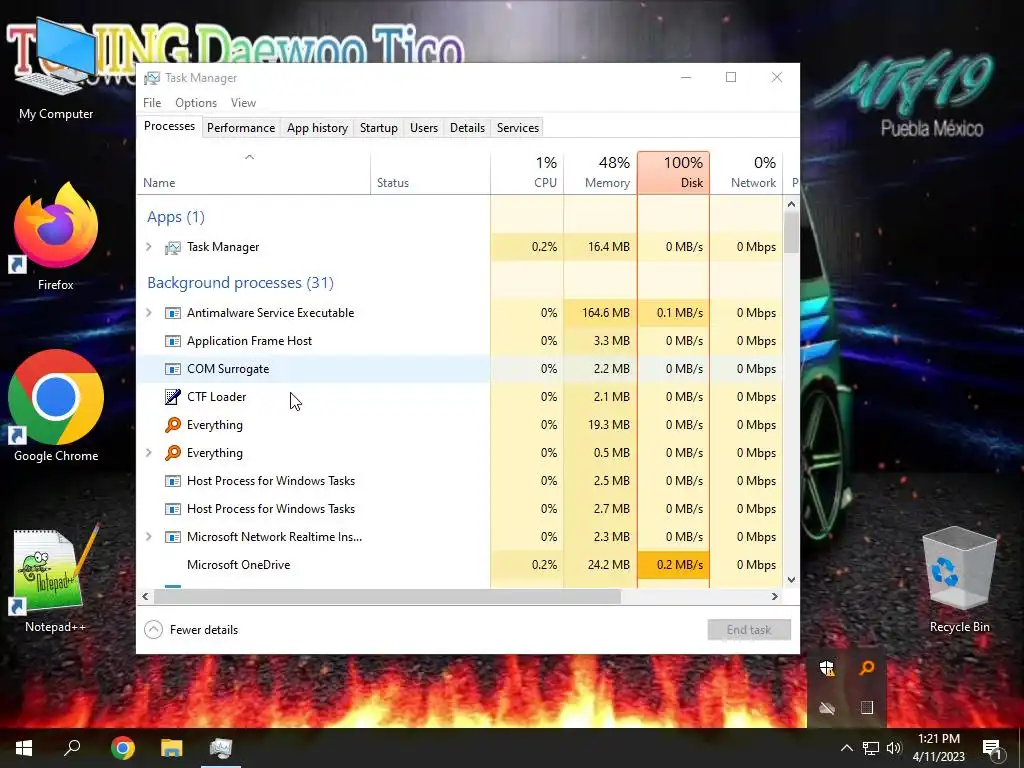Sort processes by Memory column
1024x768 pixels.
pyautogui.click(x=600, y=173)
